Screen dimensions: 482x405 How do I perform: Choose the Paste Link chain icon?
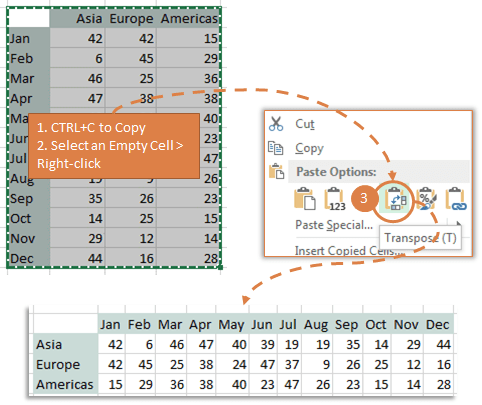[456, 199]
